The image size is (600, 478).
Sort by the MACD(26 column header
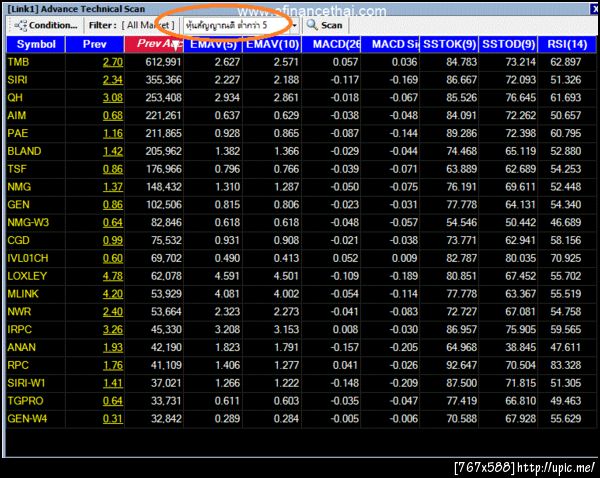tap(331, 44)
